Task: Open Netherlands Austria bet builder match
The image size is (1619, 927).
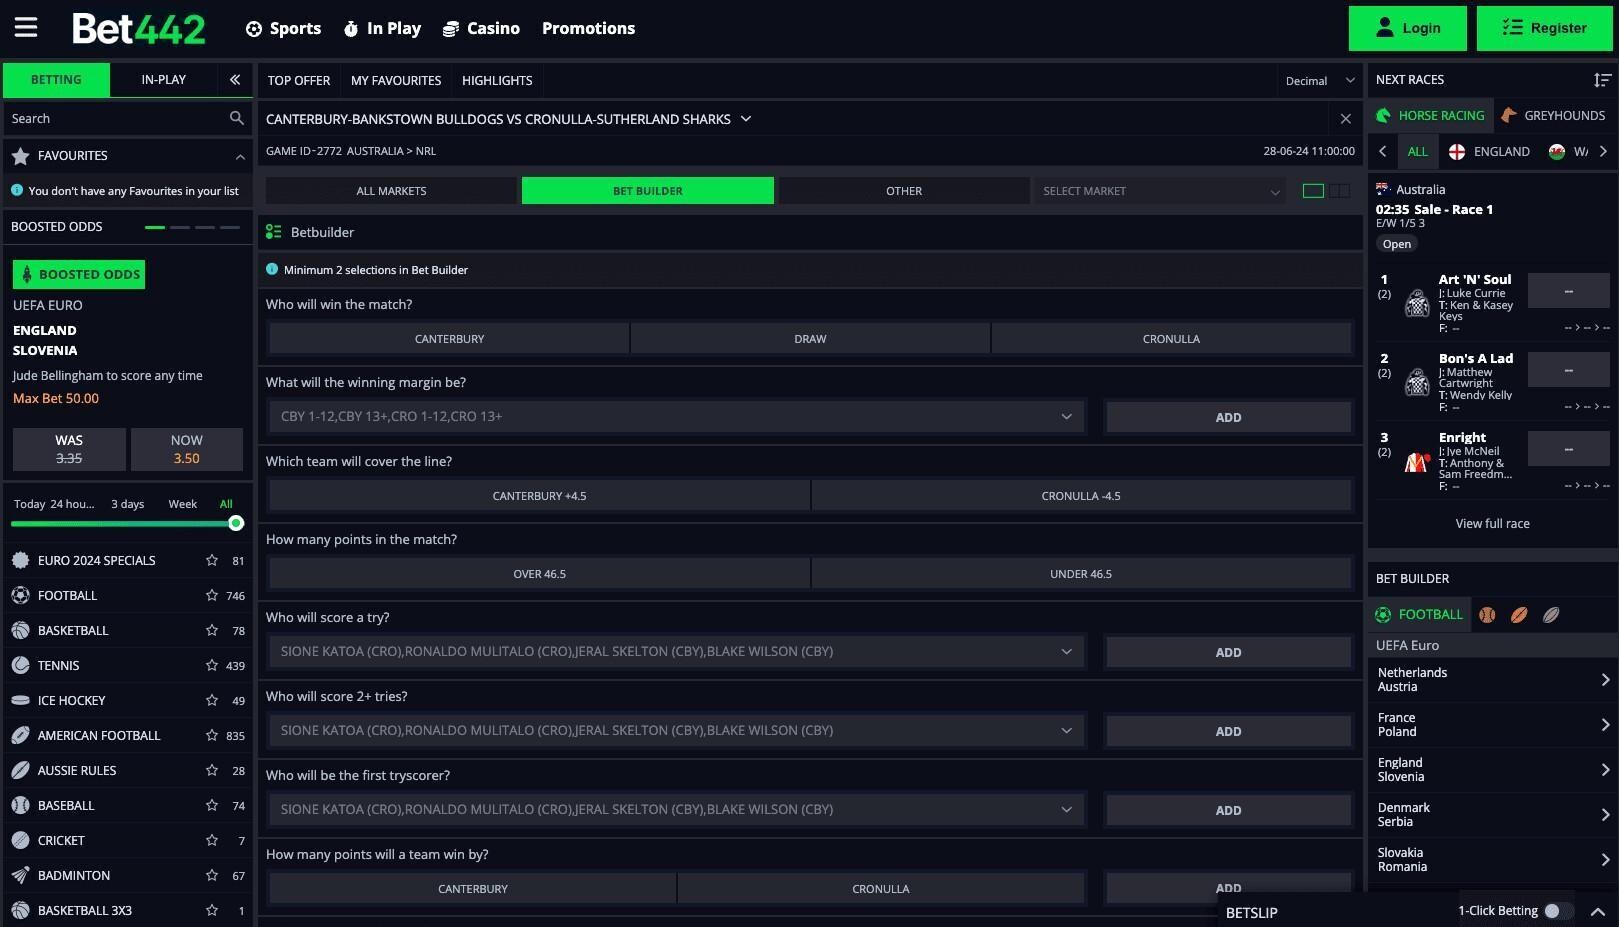Action: [1492, 680]
